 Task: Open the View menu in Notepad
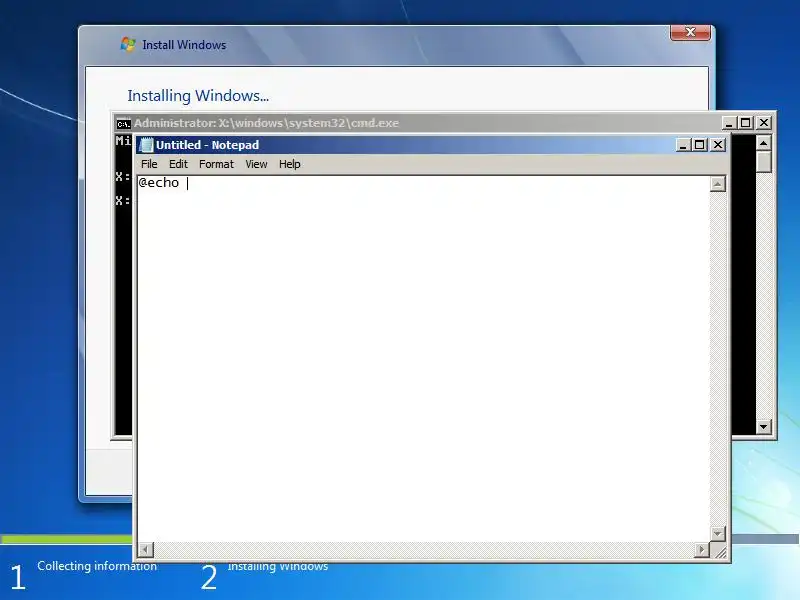[x=256, y=164]
